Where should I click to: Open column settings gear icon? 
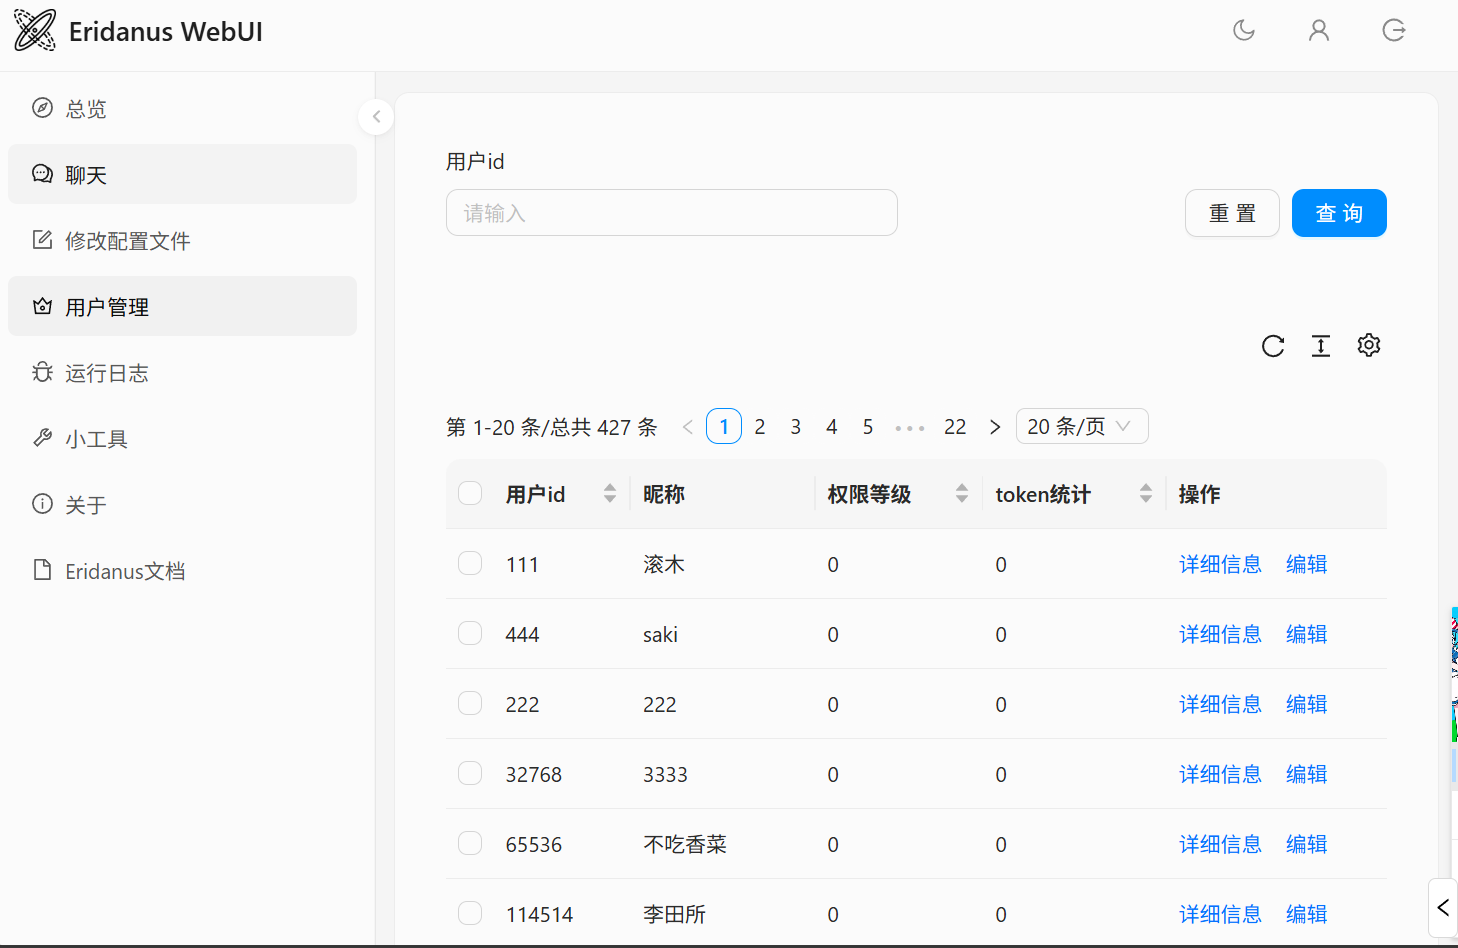pos(1369,346)
